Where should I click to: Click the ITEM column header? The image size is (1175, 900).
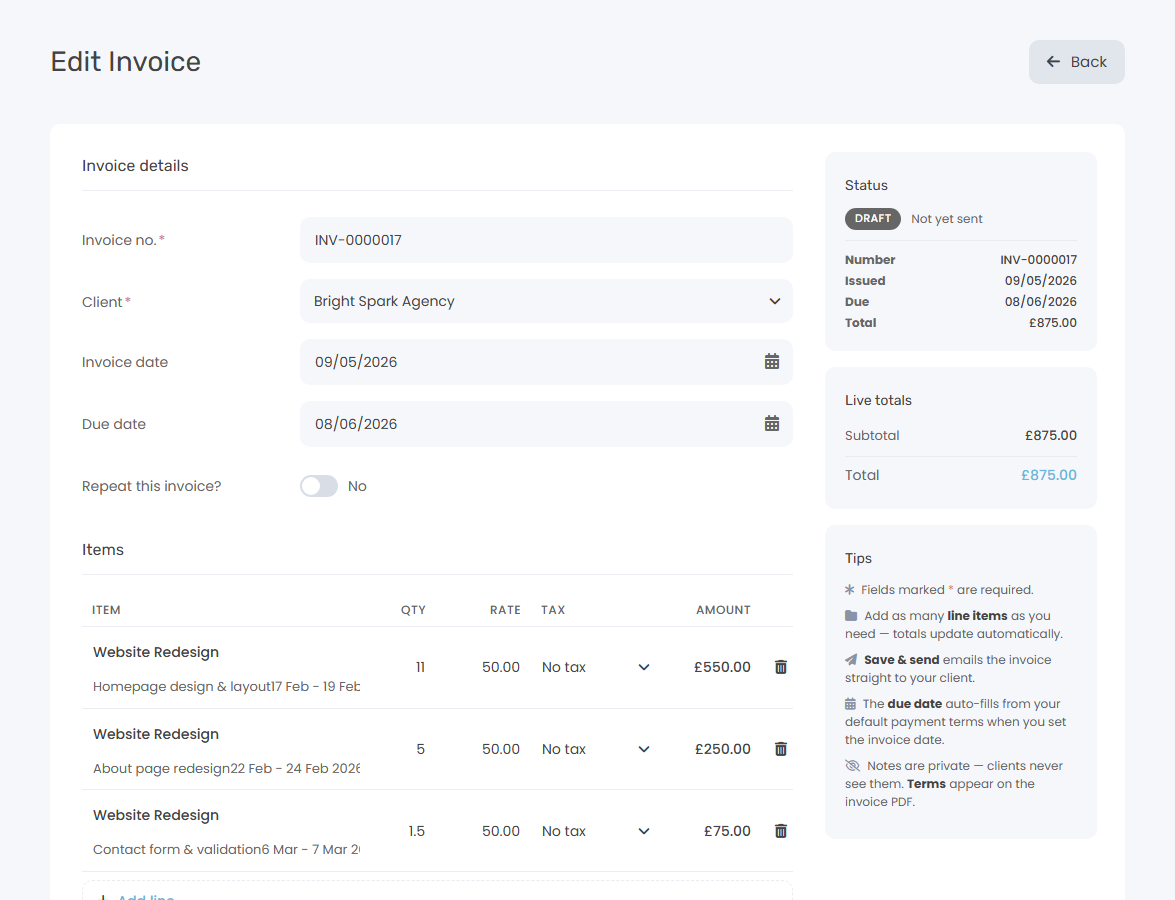pyautogui.click(x=106, y=610)
